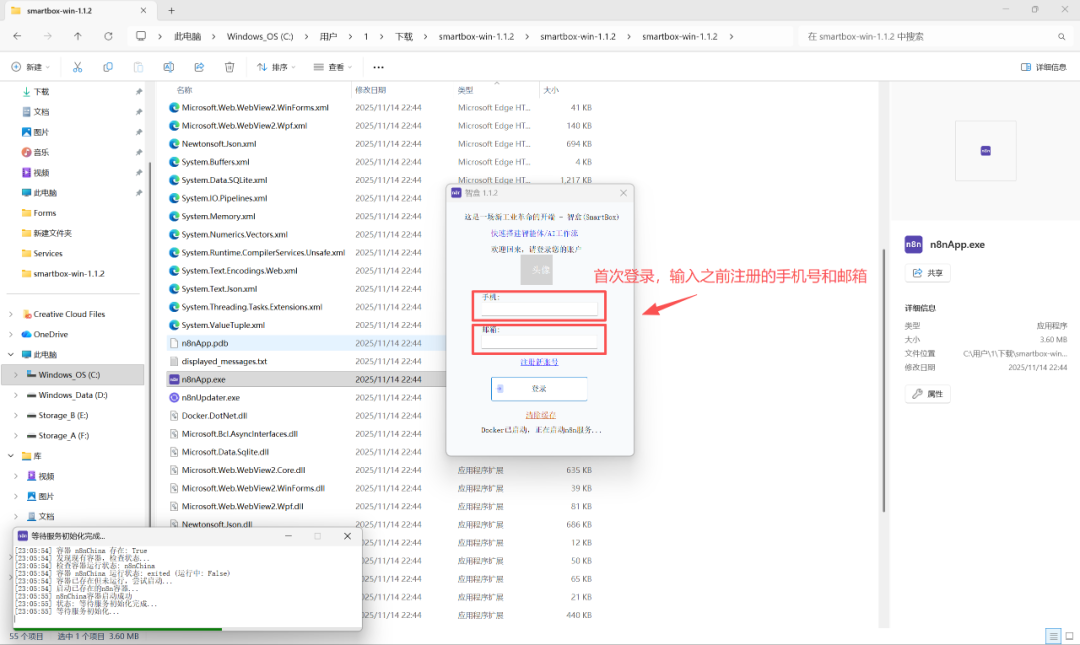Click the 邮箱 email input field
The image size is (1080, 645).
click(539, 342)
